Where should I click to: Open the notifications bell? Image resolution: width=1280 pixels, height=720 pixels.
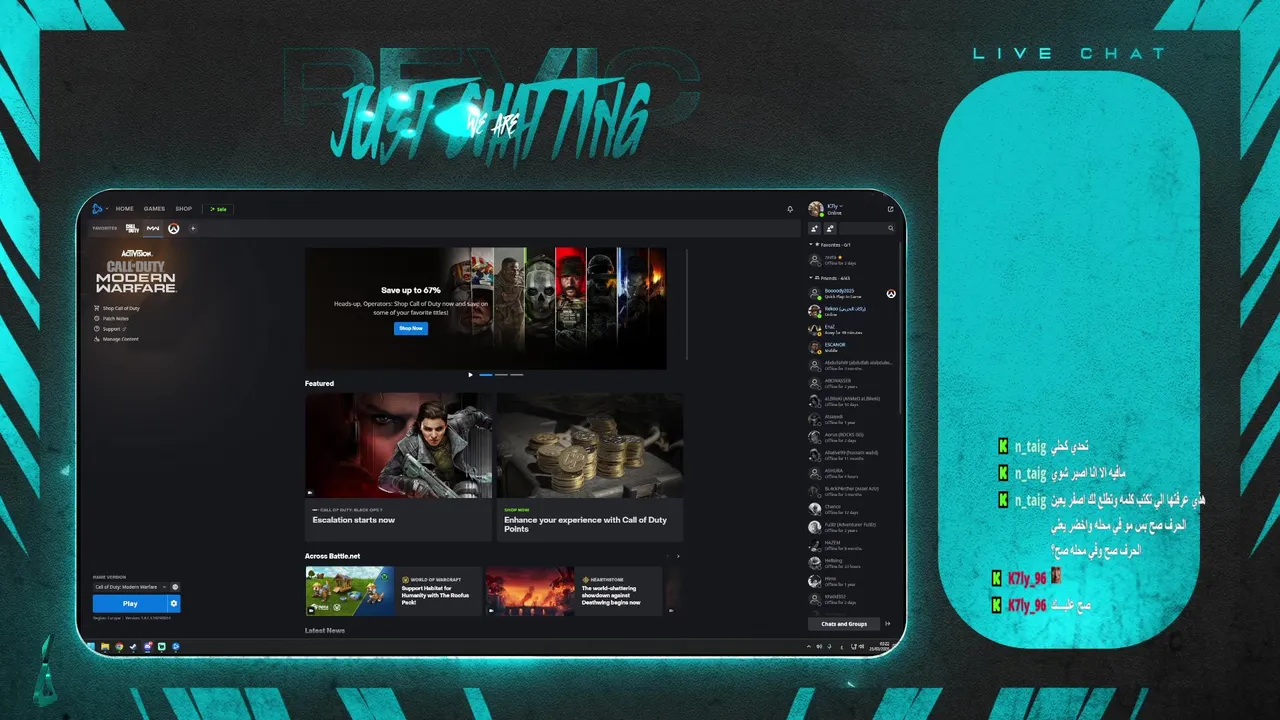[x=790, y=209]
